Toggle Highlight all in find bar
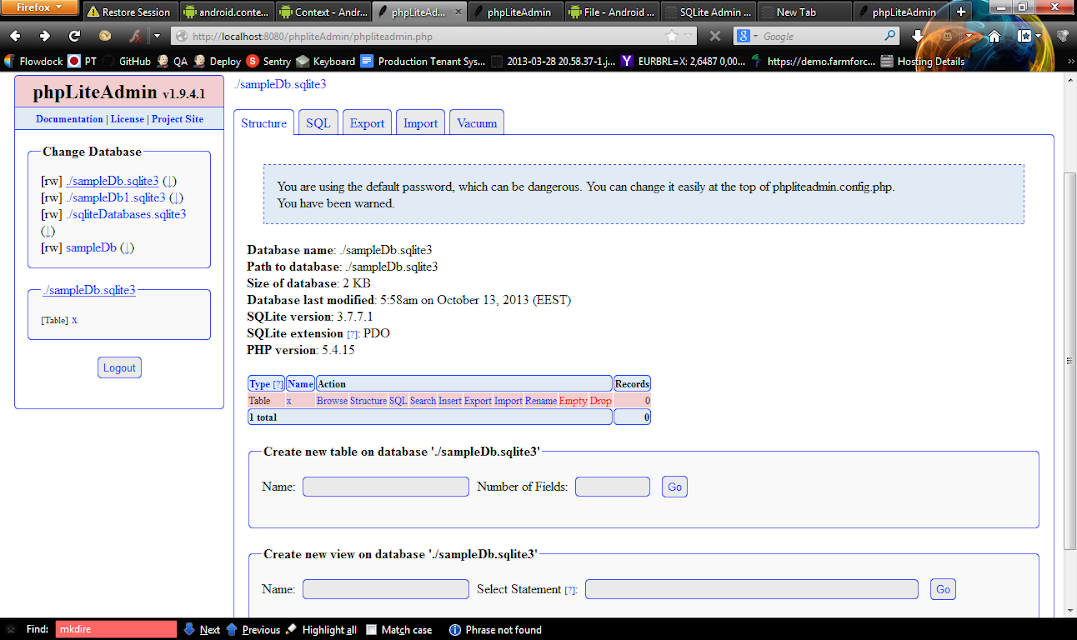 click(321, 630)
